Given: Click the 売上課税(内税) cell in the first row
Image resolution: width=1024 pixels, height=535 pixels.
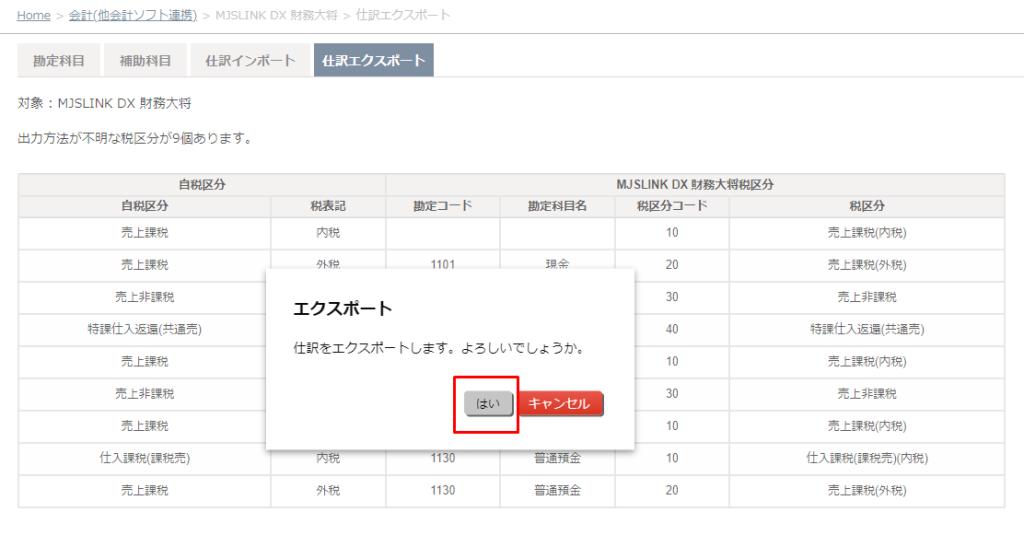Looking at the screenshot, I should point(867,233).
